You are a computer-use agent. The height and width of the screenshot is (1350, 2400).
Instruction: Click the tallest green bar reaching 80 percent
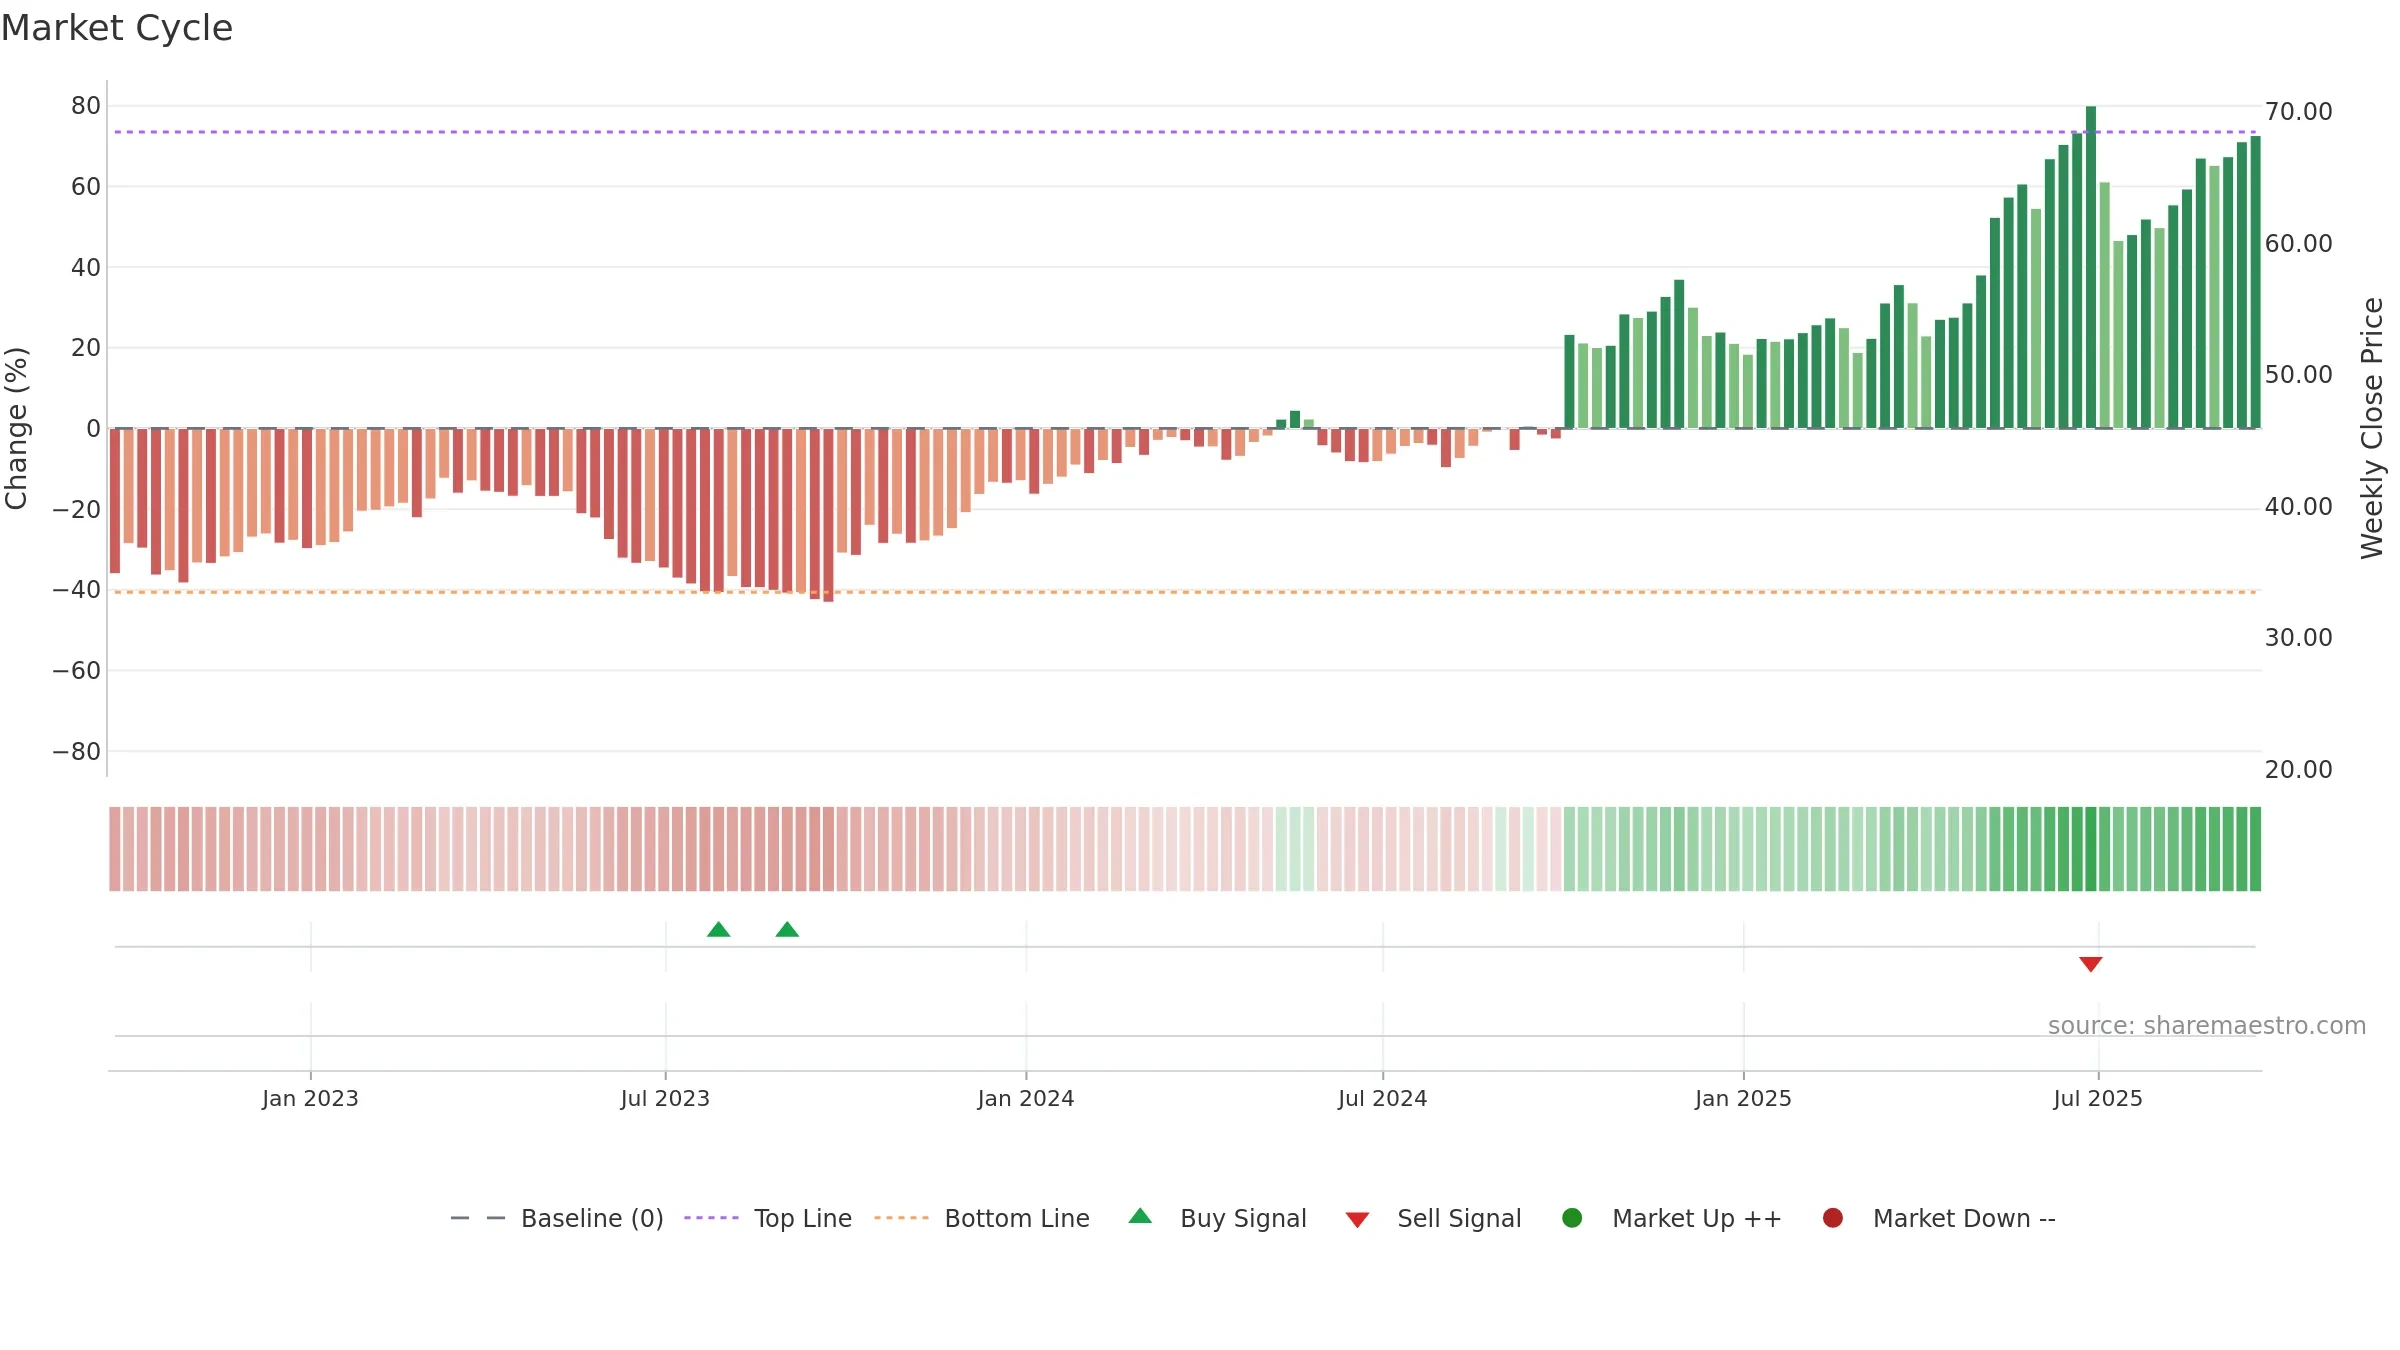(x=2091, y=267)
